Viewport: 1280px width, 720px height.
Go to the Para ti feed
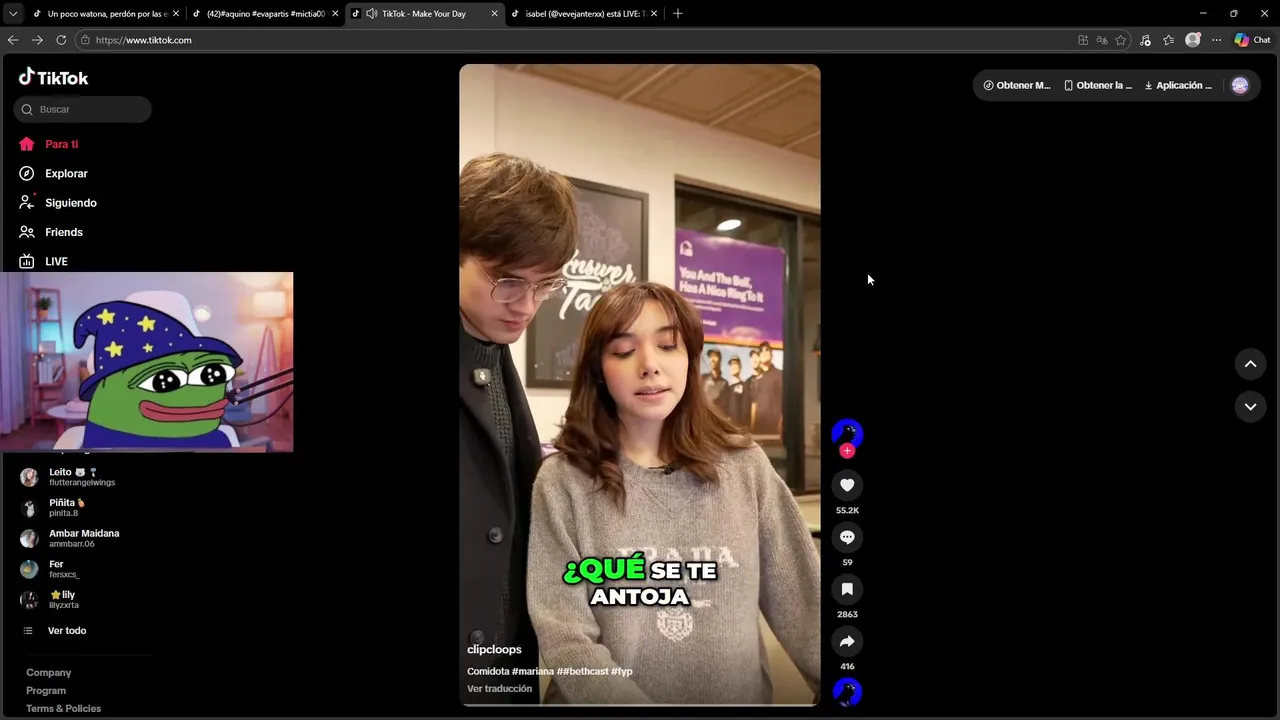(x=61, y=144)
